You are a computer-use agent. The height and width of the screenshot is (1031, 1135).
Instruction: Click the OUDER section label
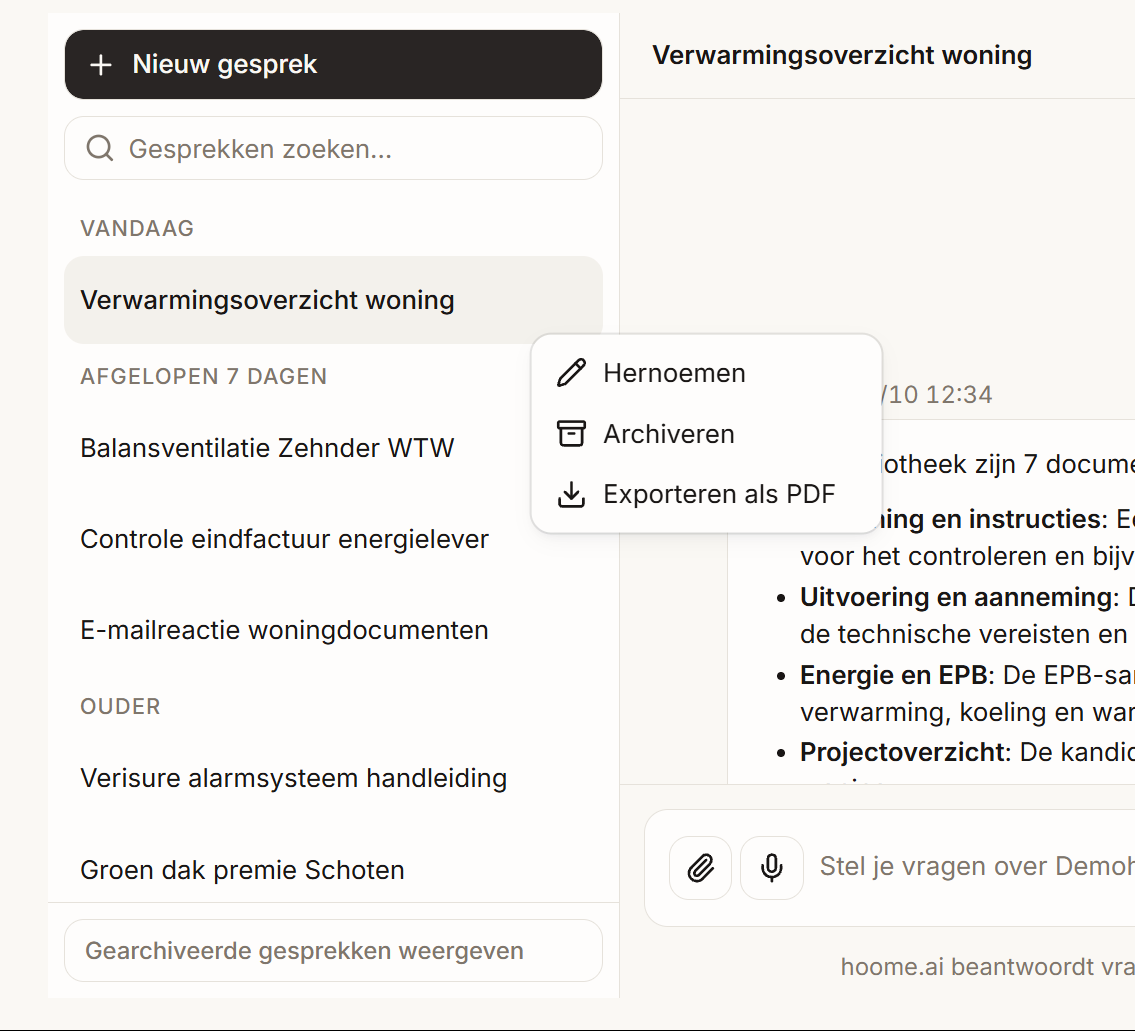pos(120,706)
